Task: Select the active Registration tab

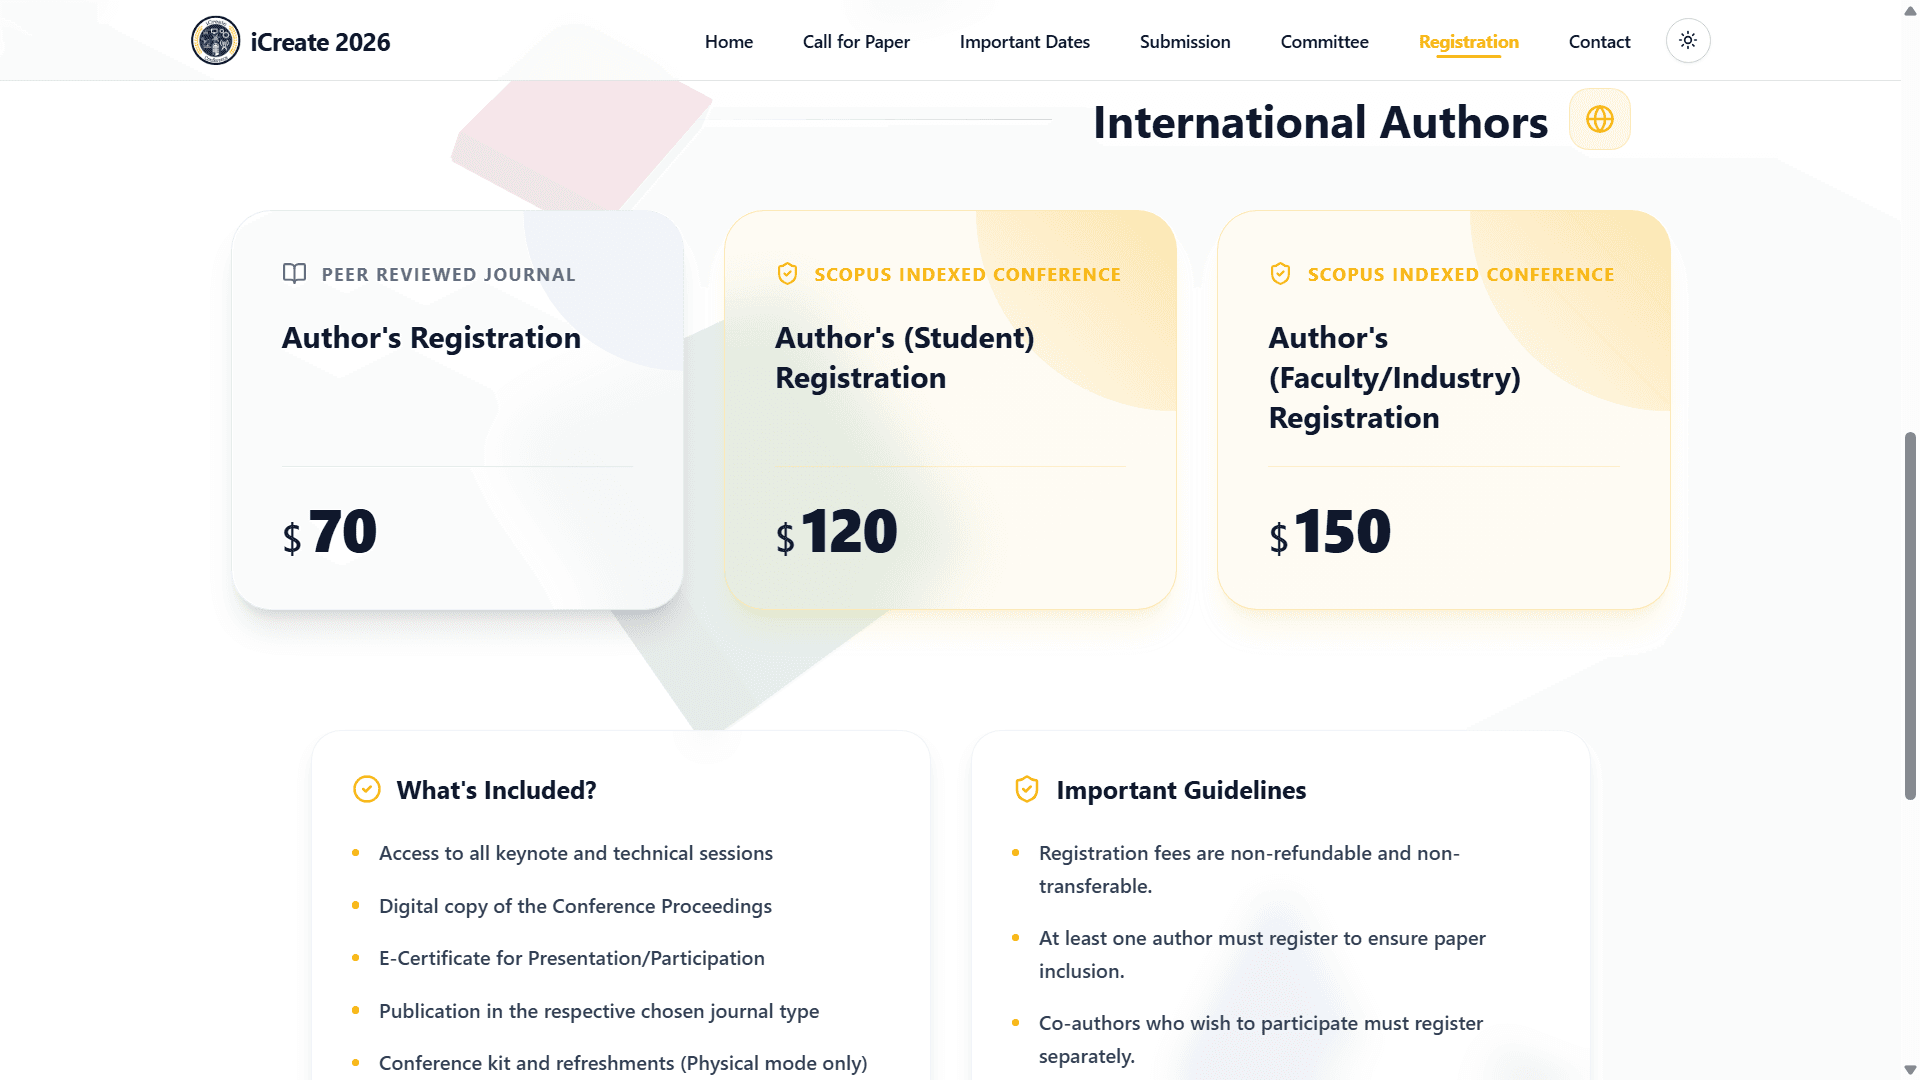Action: [x=1468, y=42]
